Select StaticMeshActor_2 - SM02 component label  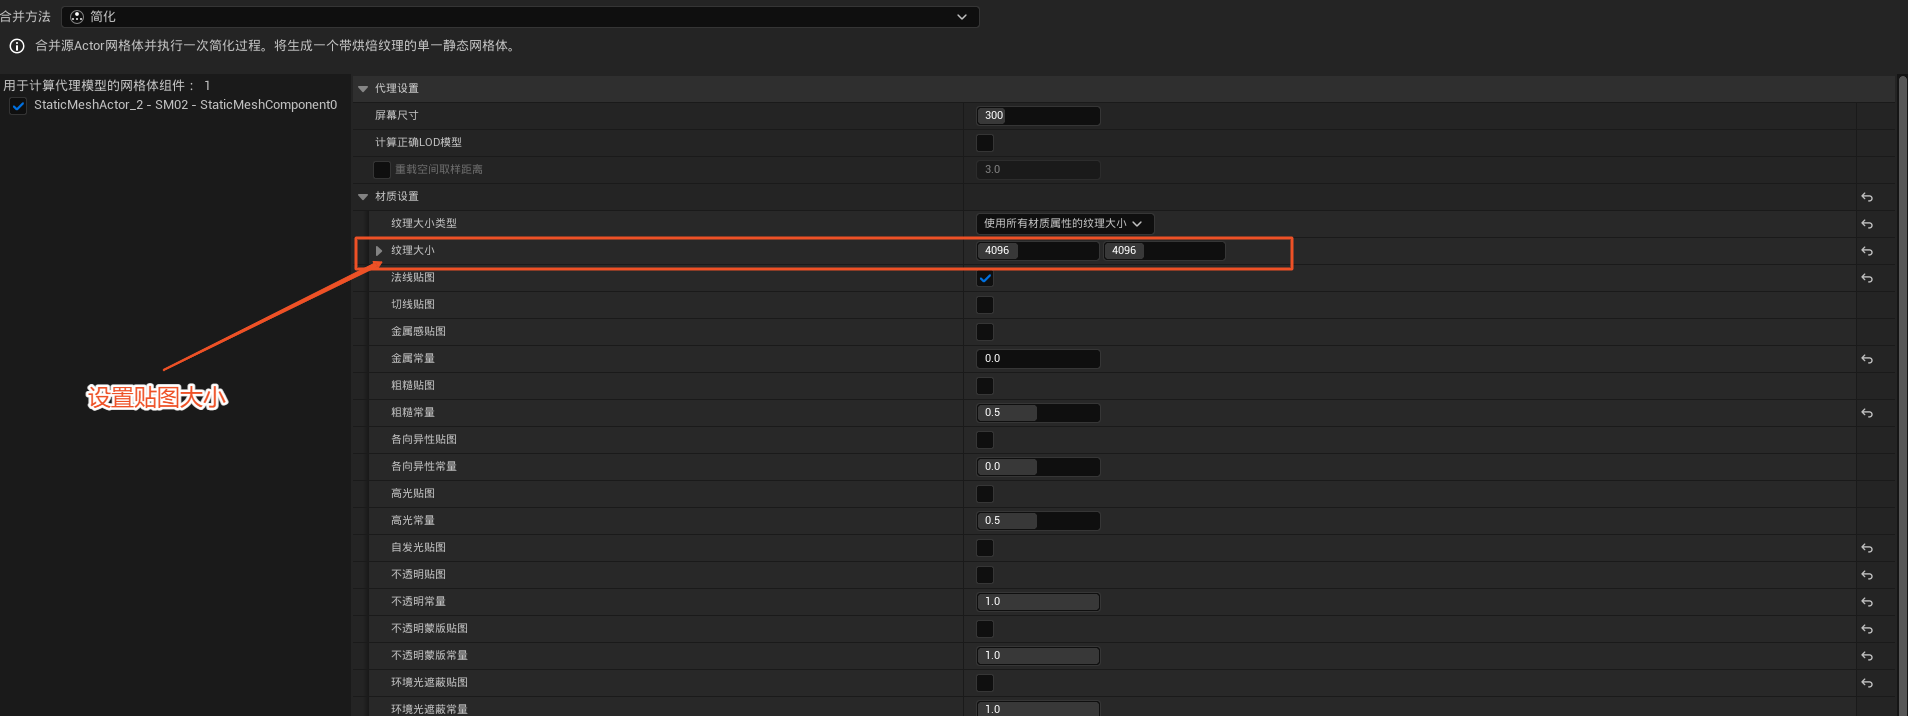pyautogui.click(x=185, y=105)
